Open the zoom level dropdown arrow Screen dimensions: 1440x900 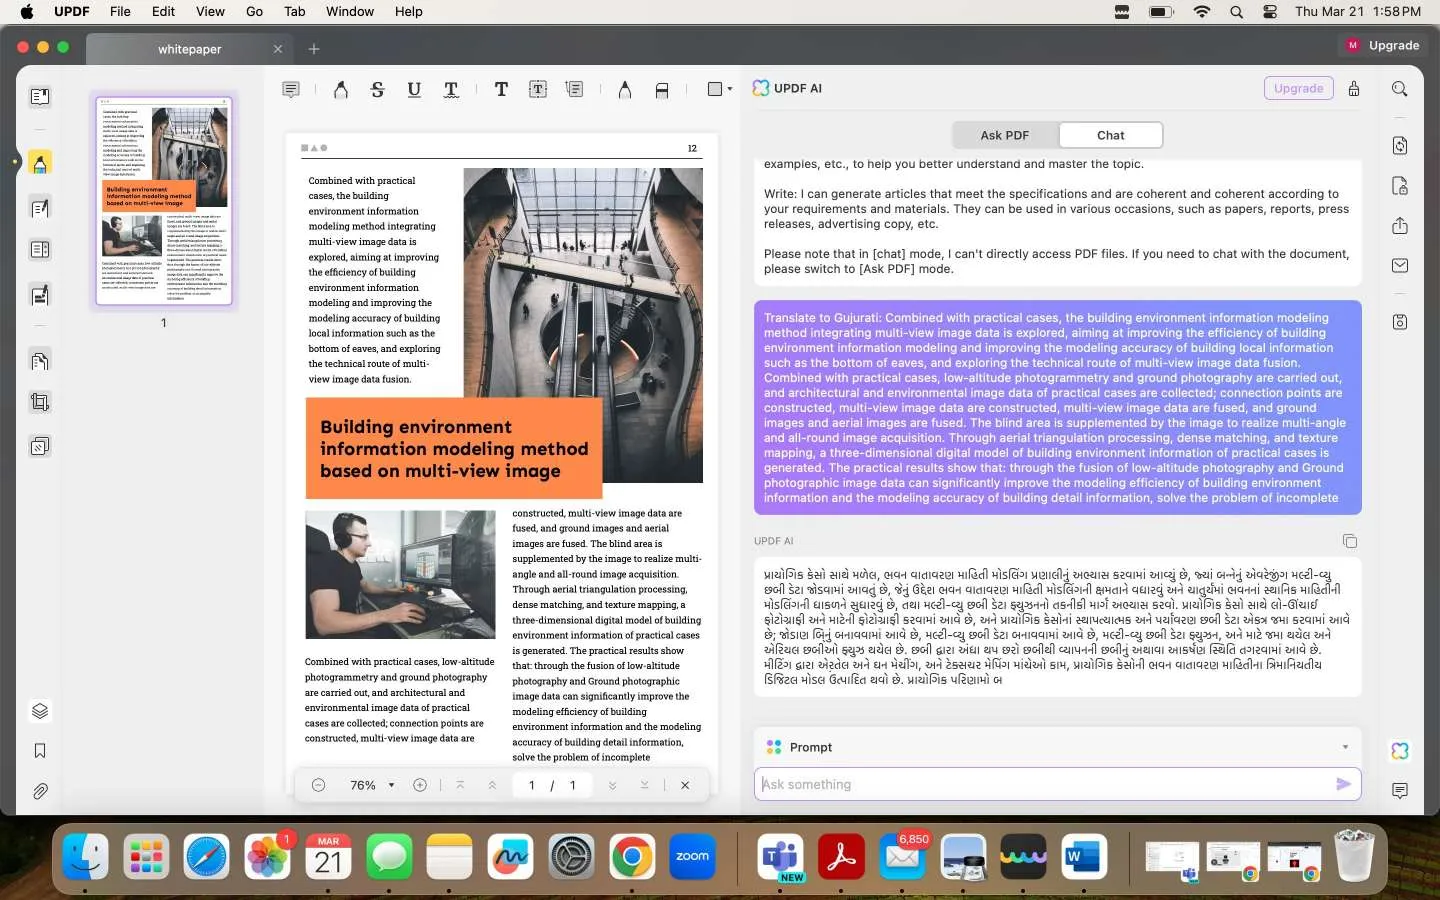[391, 785]
